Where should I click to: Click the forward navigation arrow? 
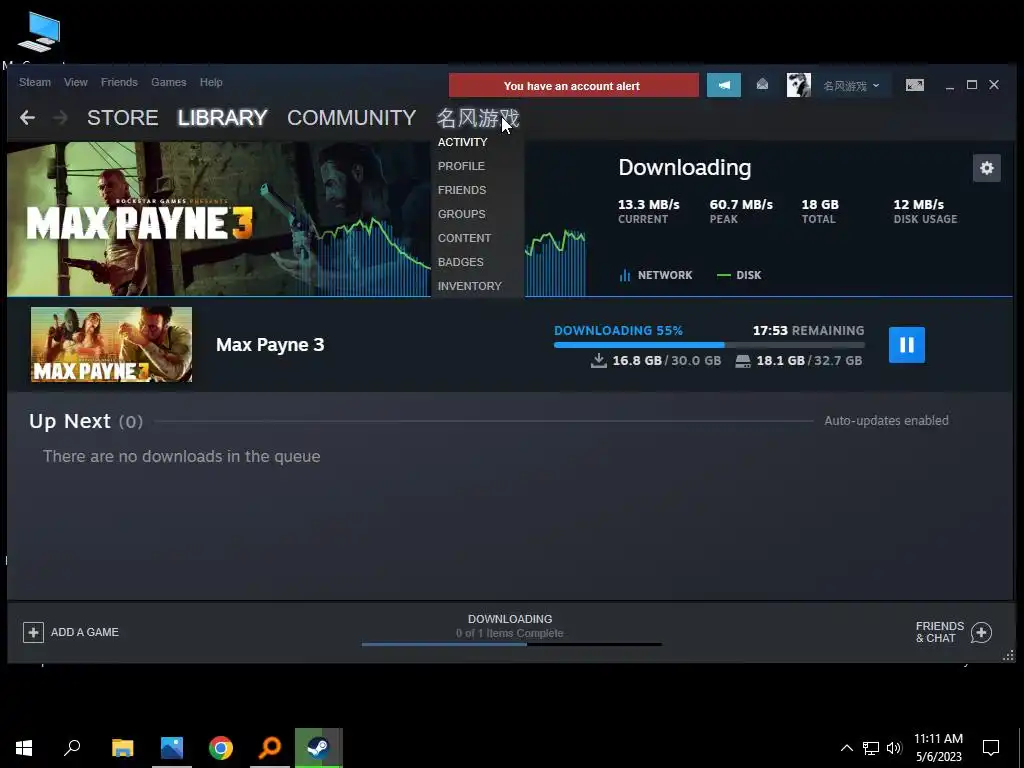pos(60,118)
